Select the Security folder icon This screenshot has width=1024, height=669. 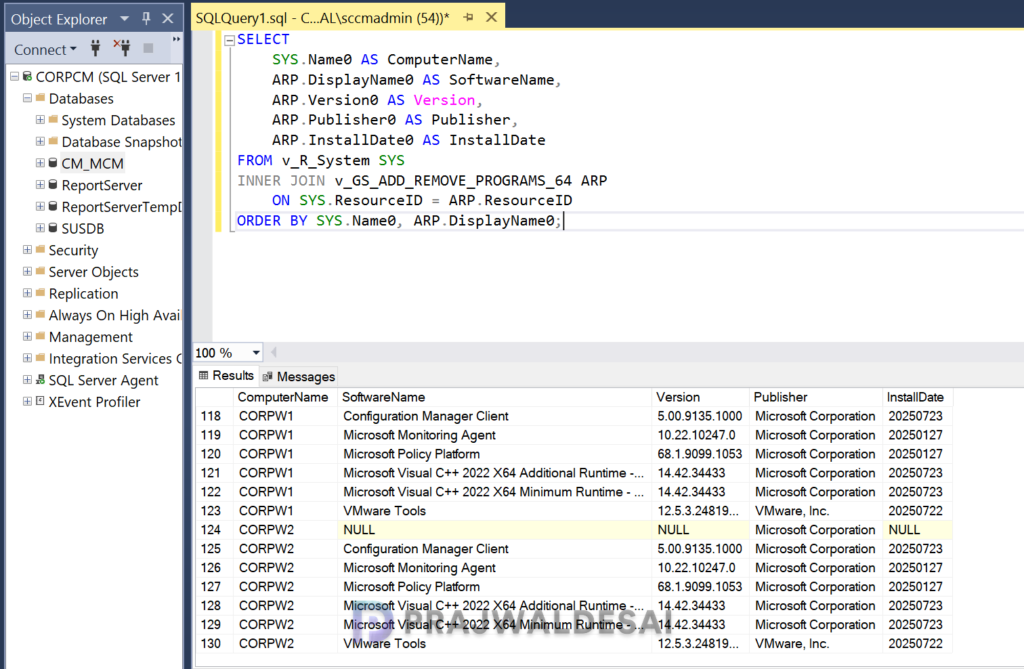(x=40, y=250)
